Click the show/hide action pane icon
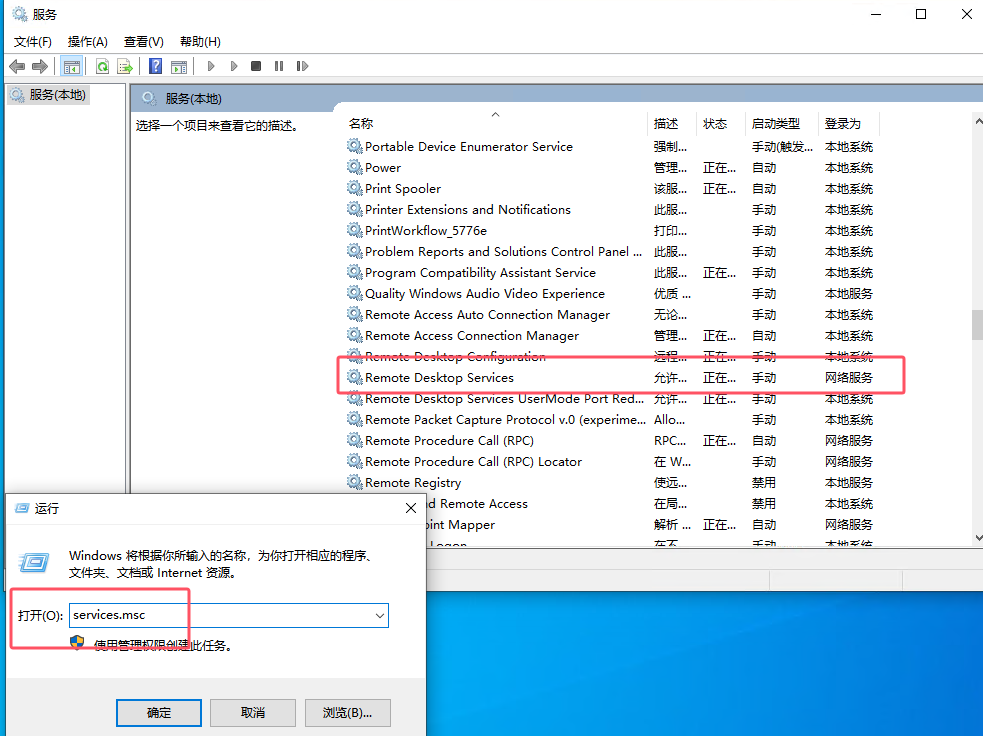This screenshot has height=736, width=983. click(179, 66)
